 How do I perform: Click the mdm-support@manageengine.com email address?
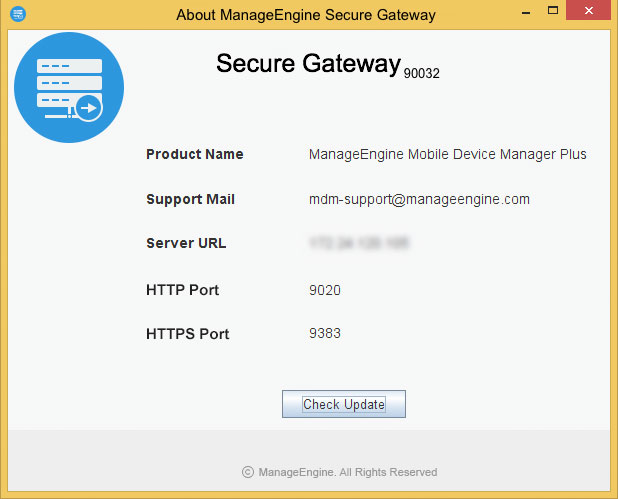[419, 199]
